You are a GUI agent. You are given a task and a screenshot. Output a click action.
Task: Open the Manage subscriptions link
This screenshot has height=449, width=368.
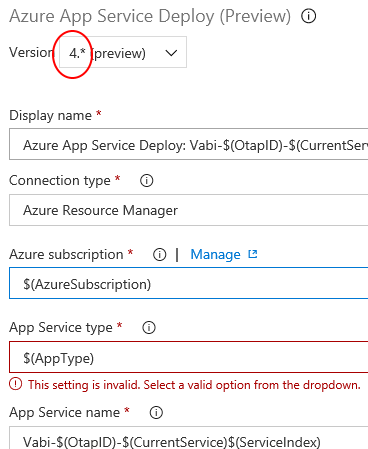click(215, 255)
